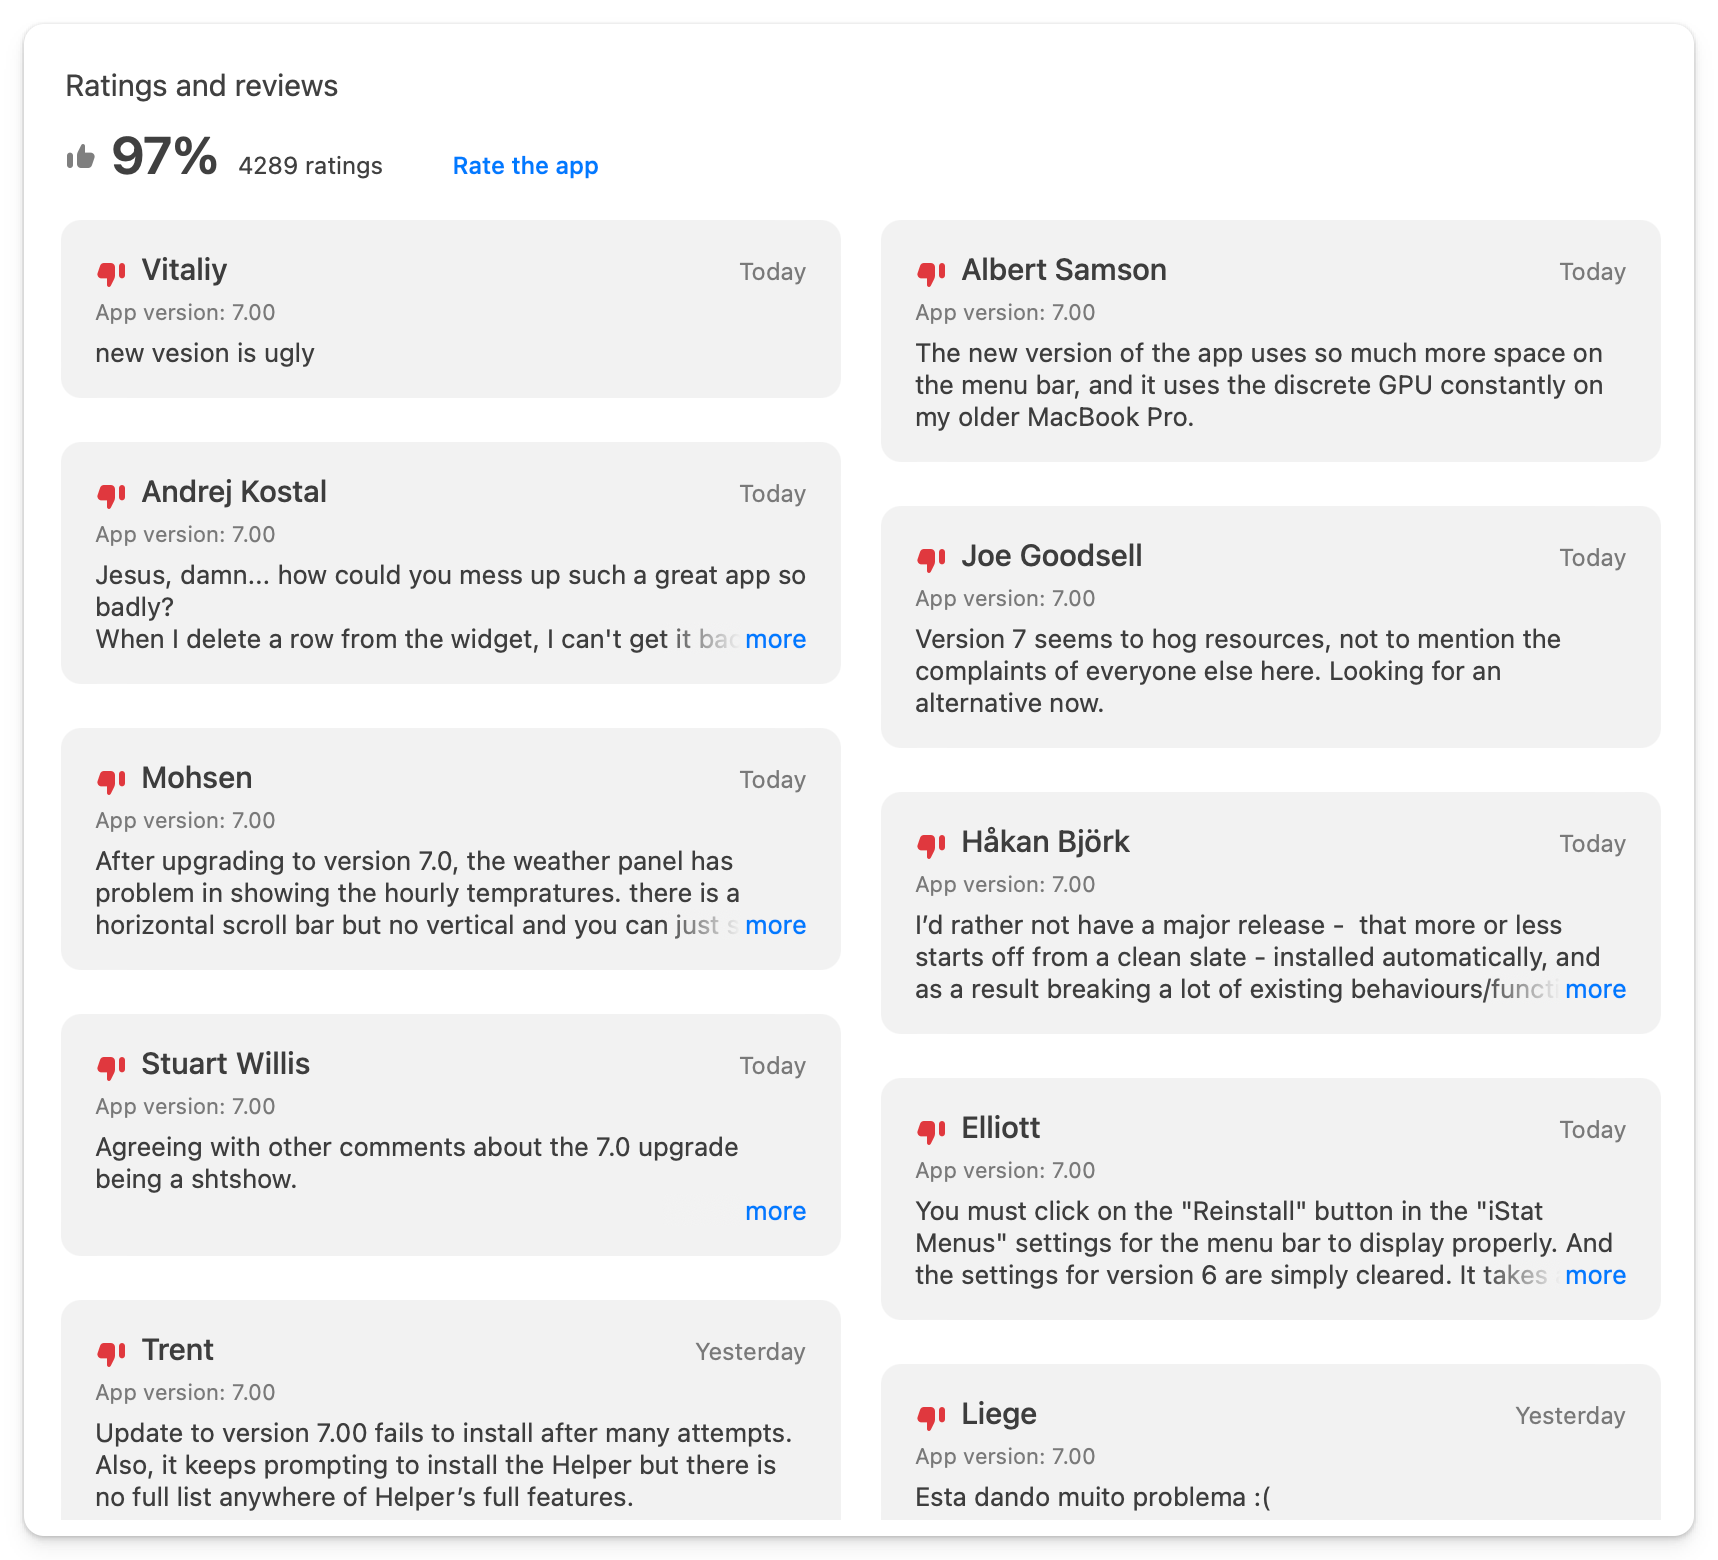
Task: Click thumbs-down icon on Mohsen's review
Action: (x=111, y=780)
